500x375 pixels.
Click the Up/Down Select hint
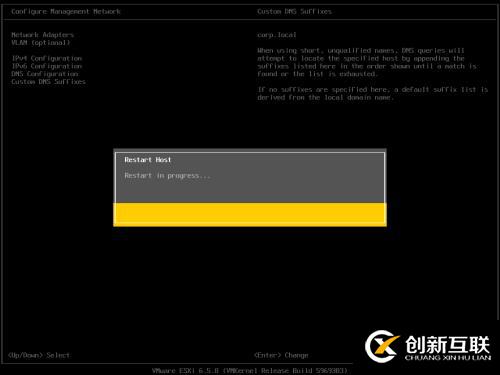(x=39, y=355)
